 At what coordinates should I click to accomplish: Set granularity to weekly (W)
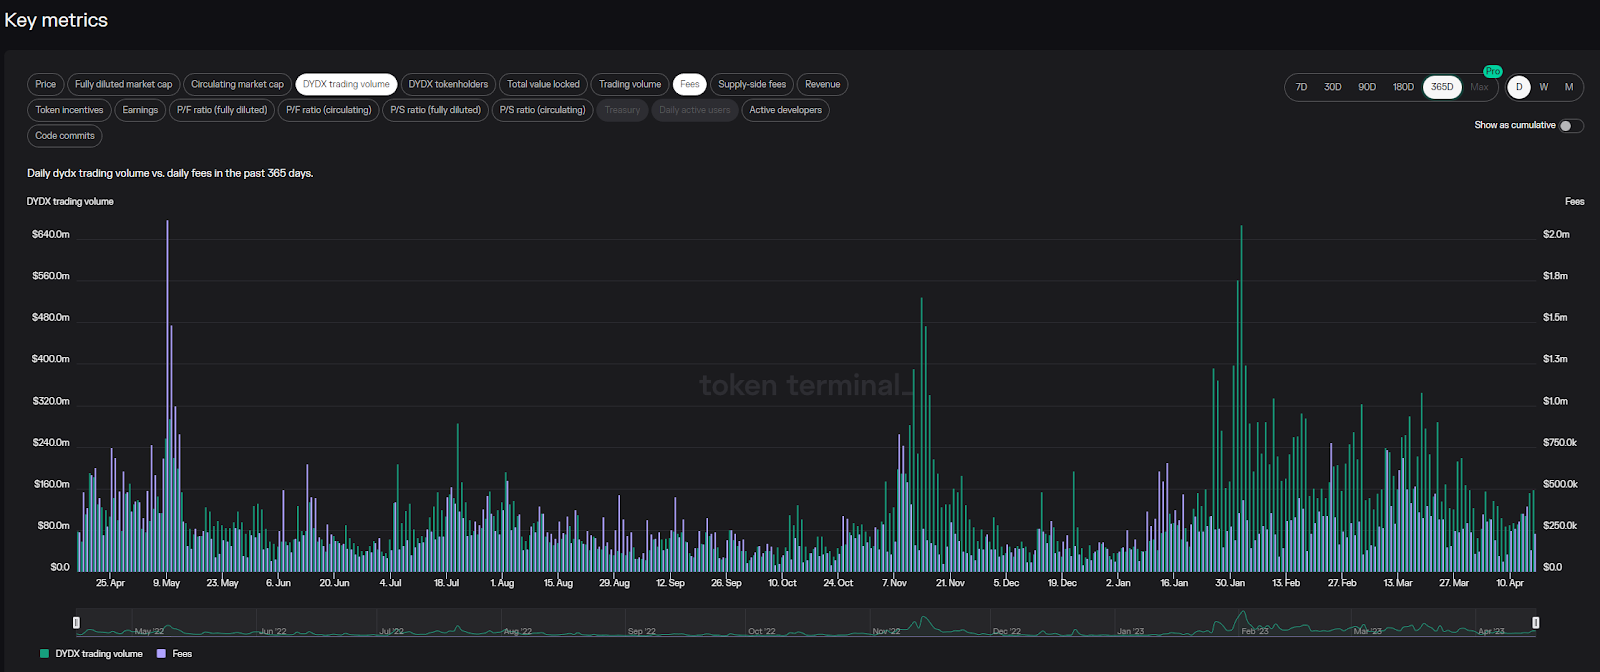1543,87
